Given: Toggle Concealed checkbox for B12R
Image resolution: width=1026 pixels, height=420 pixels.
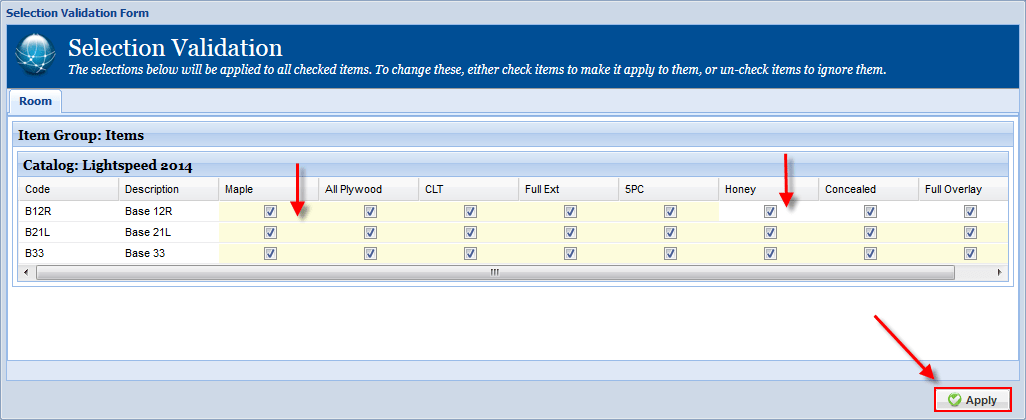Looking at the screenshot, I should point(870,211).
